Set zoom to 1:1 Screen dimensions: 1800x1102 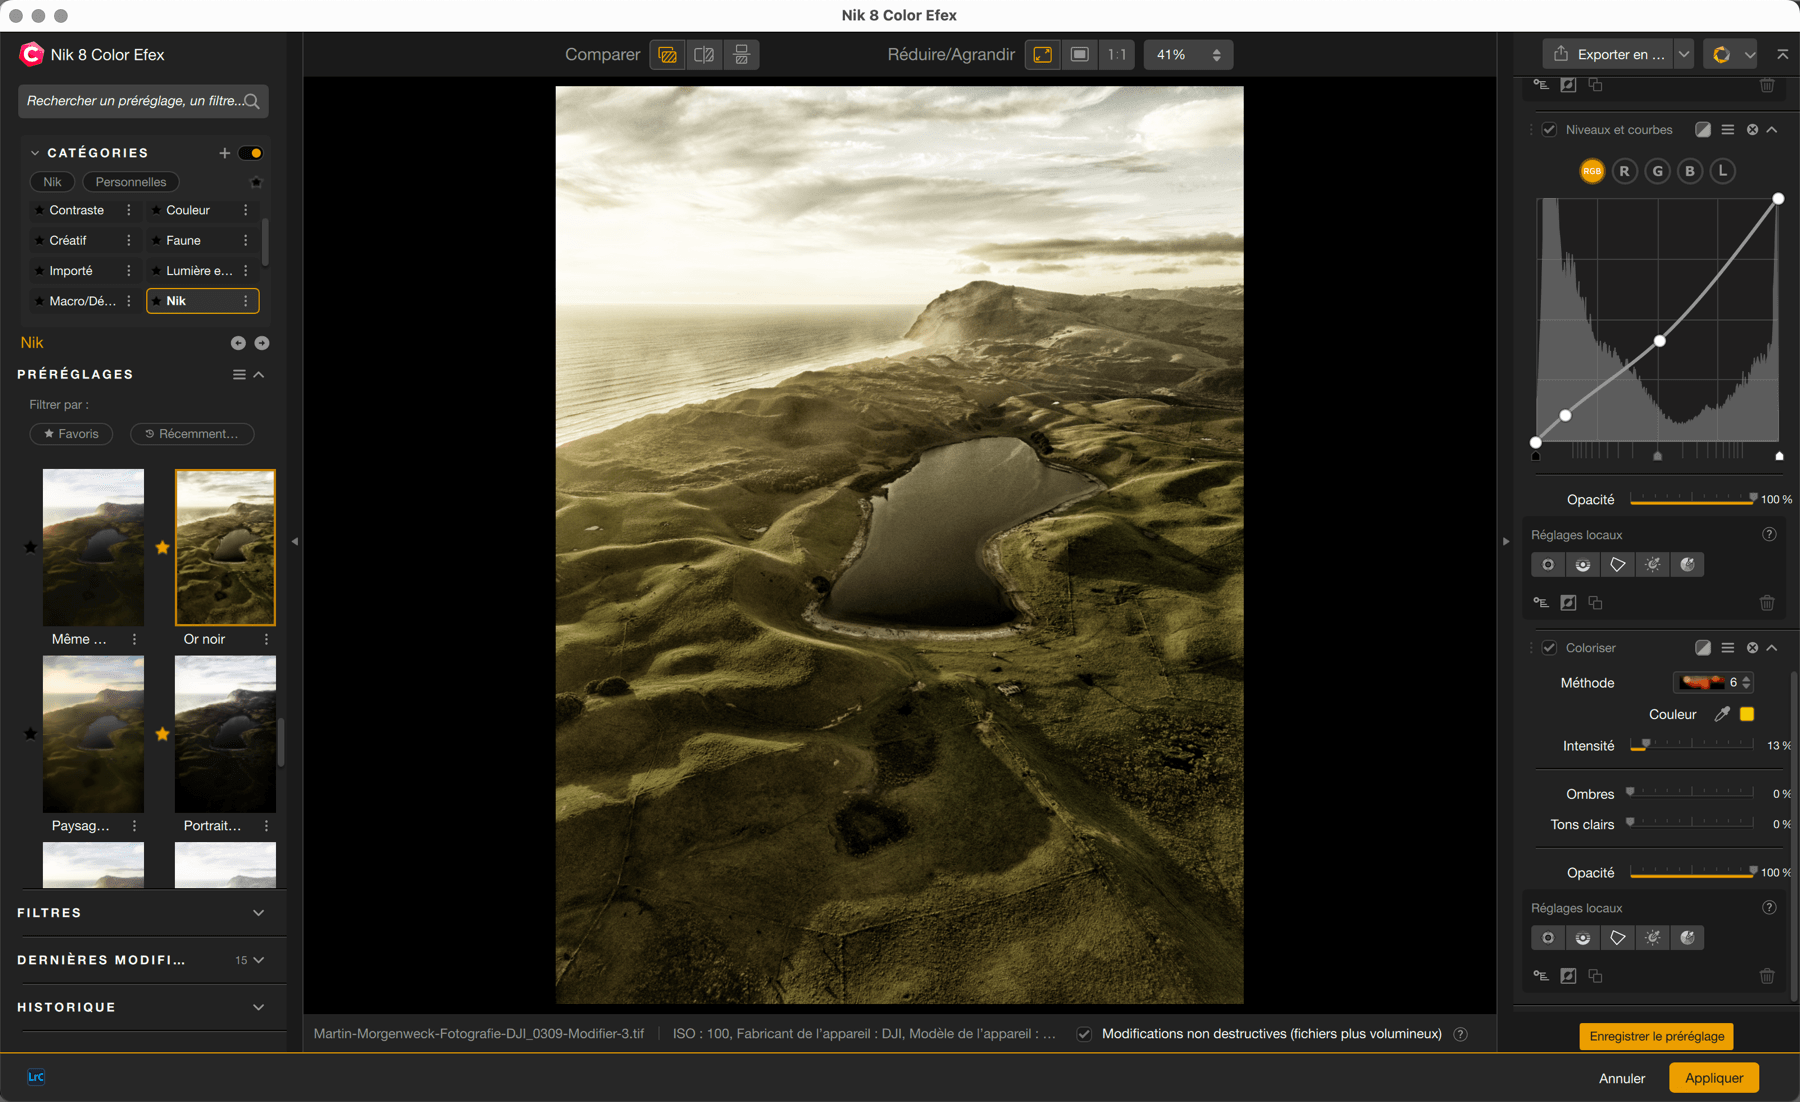[x=1117, y=55]
